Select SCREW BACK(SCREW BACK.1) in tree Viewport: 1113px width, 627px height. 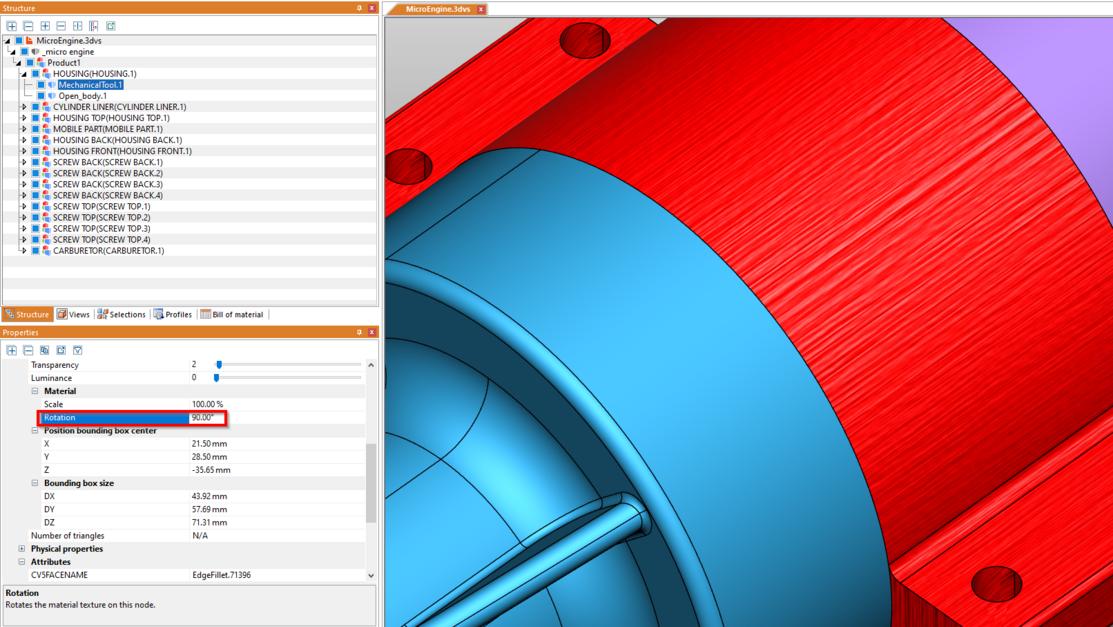click(x=108, y=162)
